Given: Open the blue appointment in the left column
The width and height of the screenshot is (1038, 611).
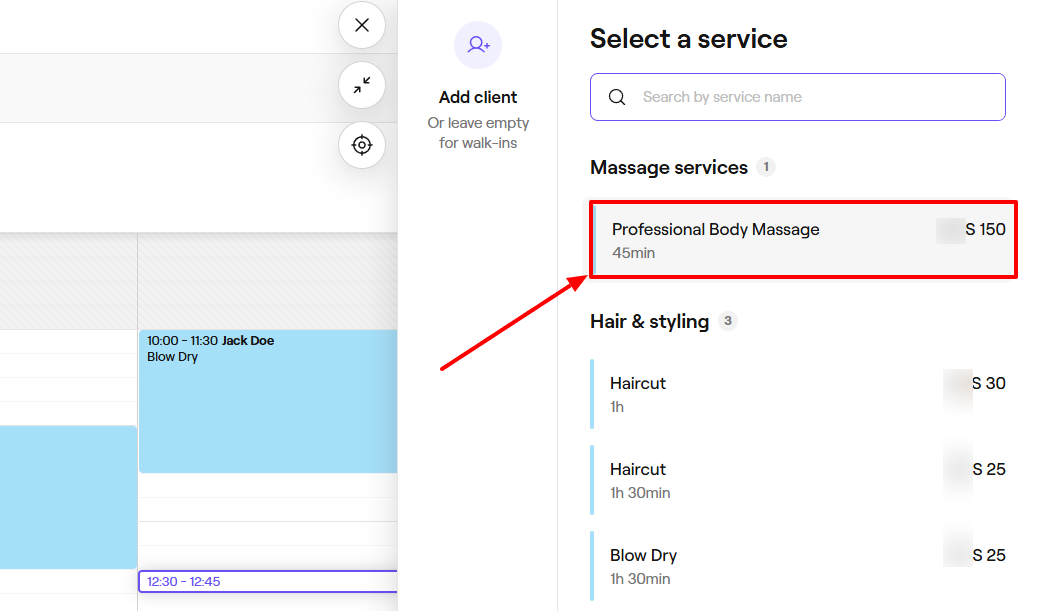Looking at the screenshot, I should tap(68, 497).
